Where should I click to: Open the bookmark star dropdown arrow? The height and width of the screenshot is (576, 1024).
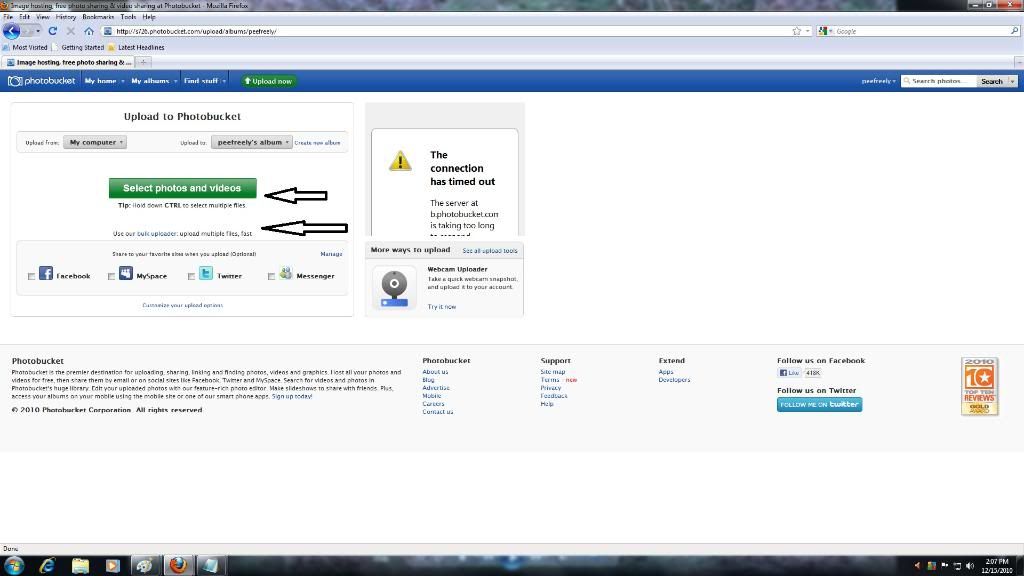(808, 31)
